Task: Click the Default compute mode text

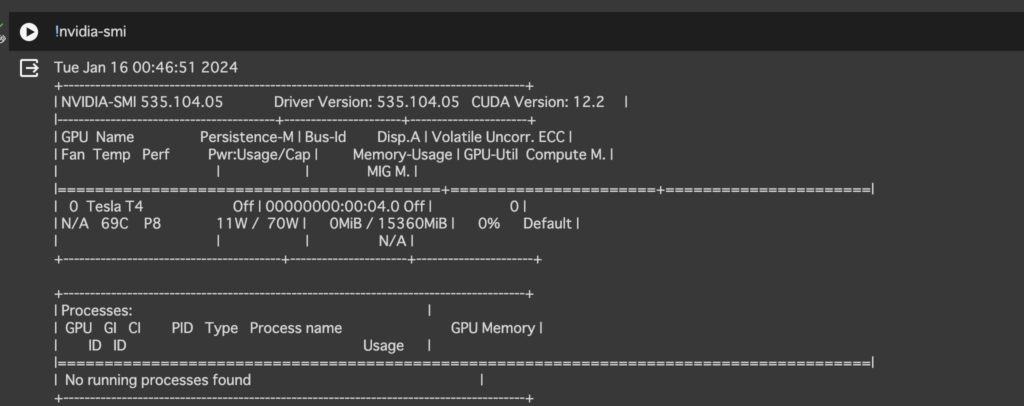Action: click(x=548, y=223)
